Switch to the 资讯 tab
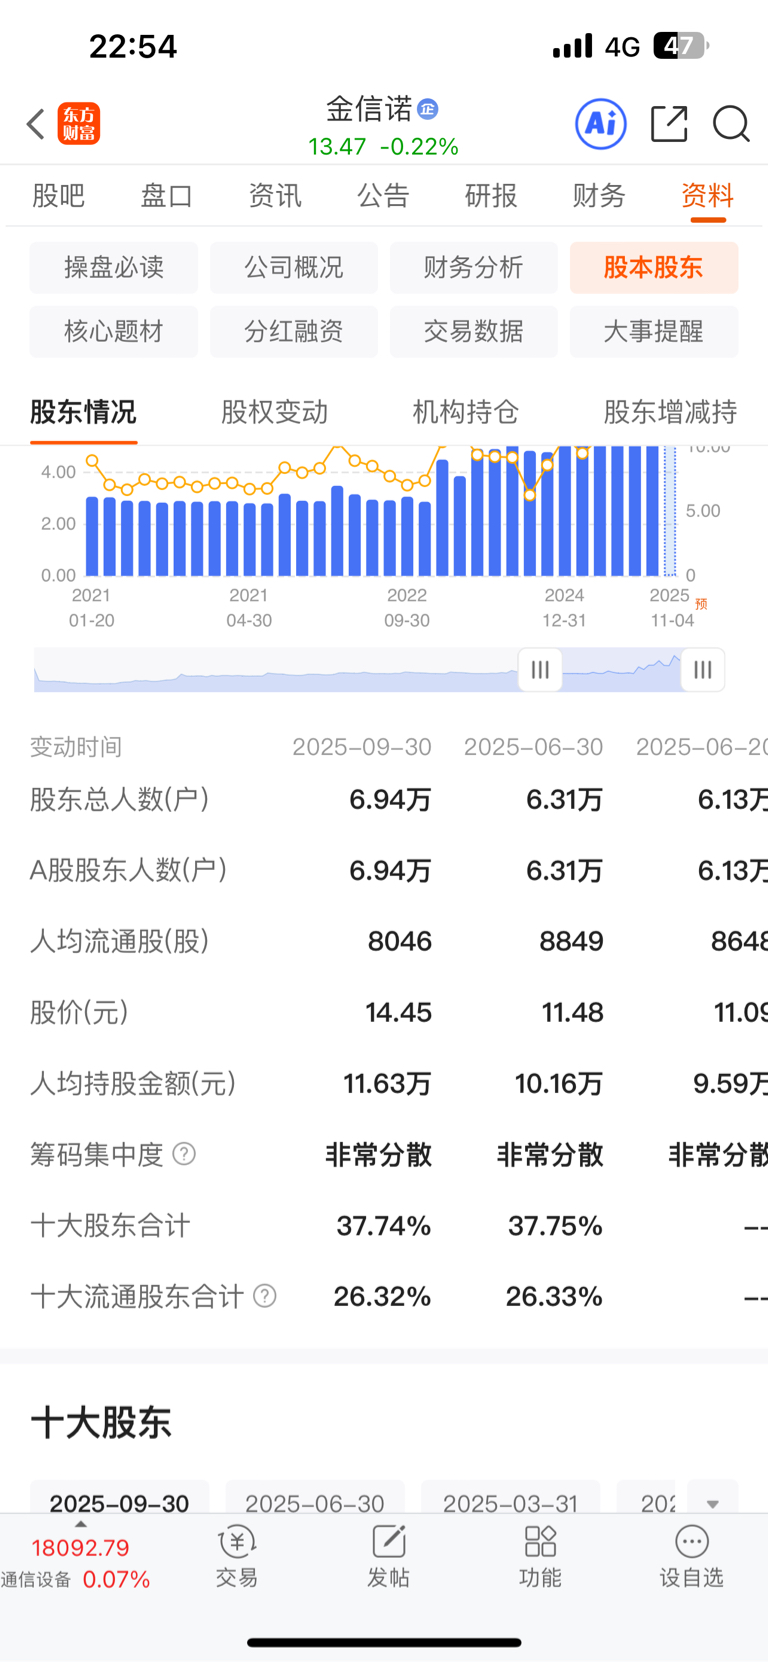The image size is (768, 1662). coord(275,195)
